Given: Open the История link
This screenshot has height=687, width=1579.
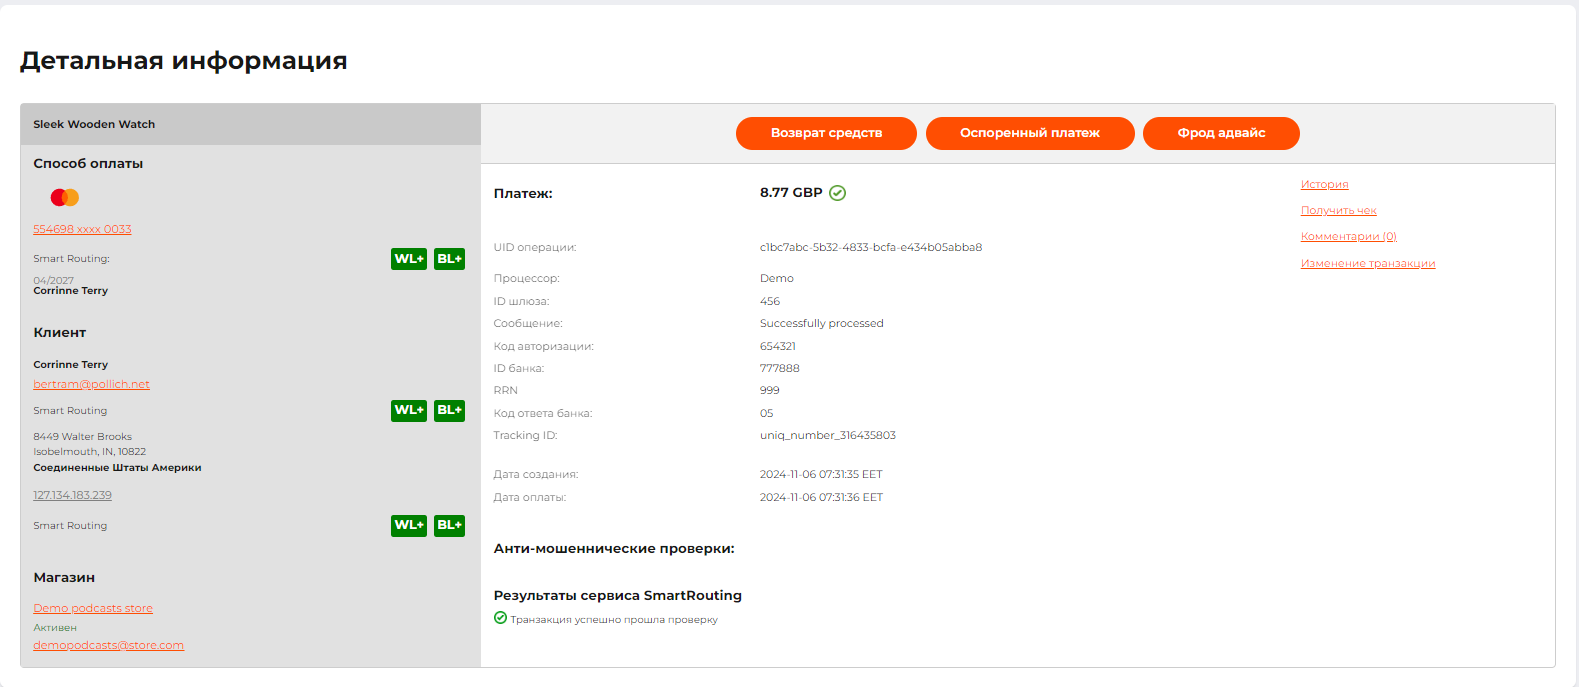Looking at the screenshot, I should [1324, 184].
